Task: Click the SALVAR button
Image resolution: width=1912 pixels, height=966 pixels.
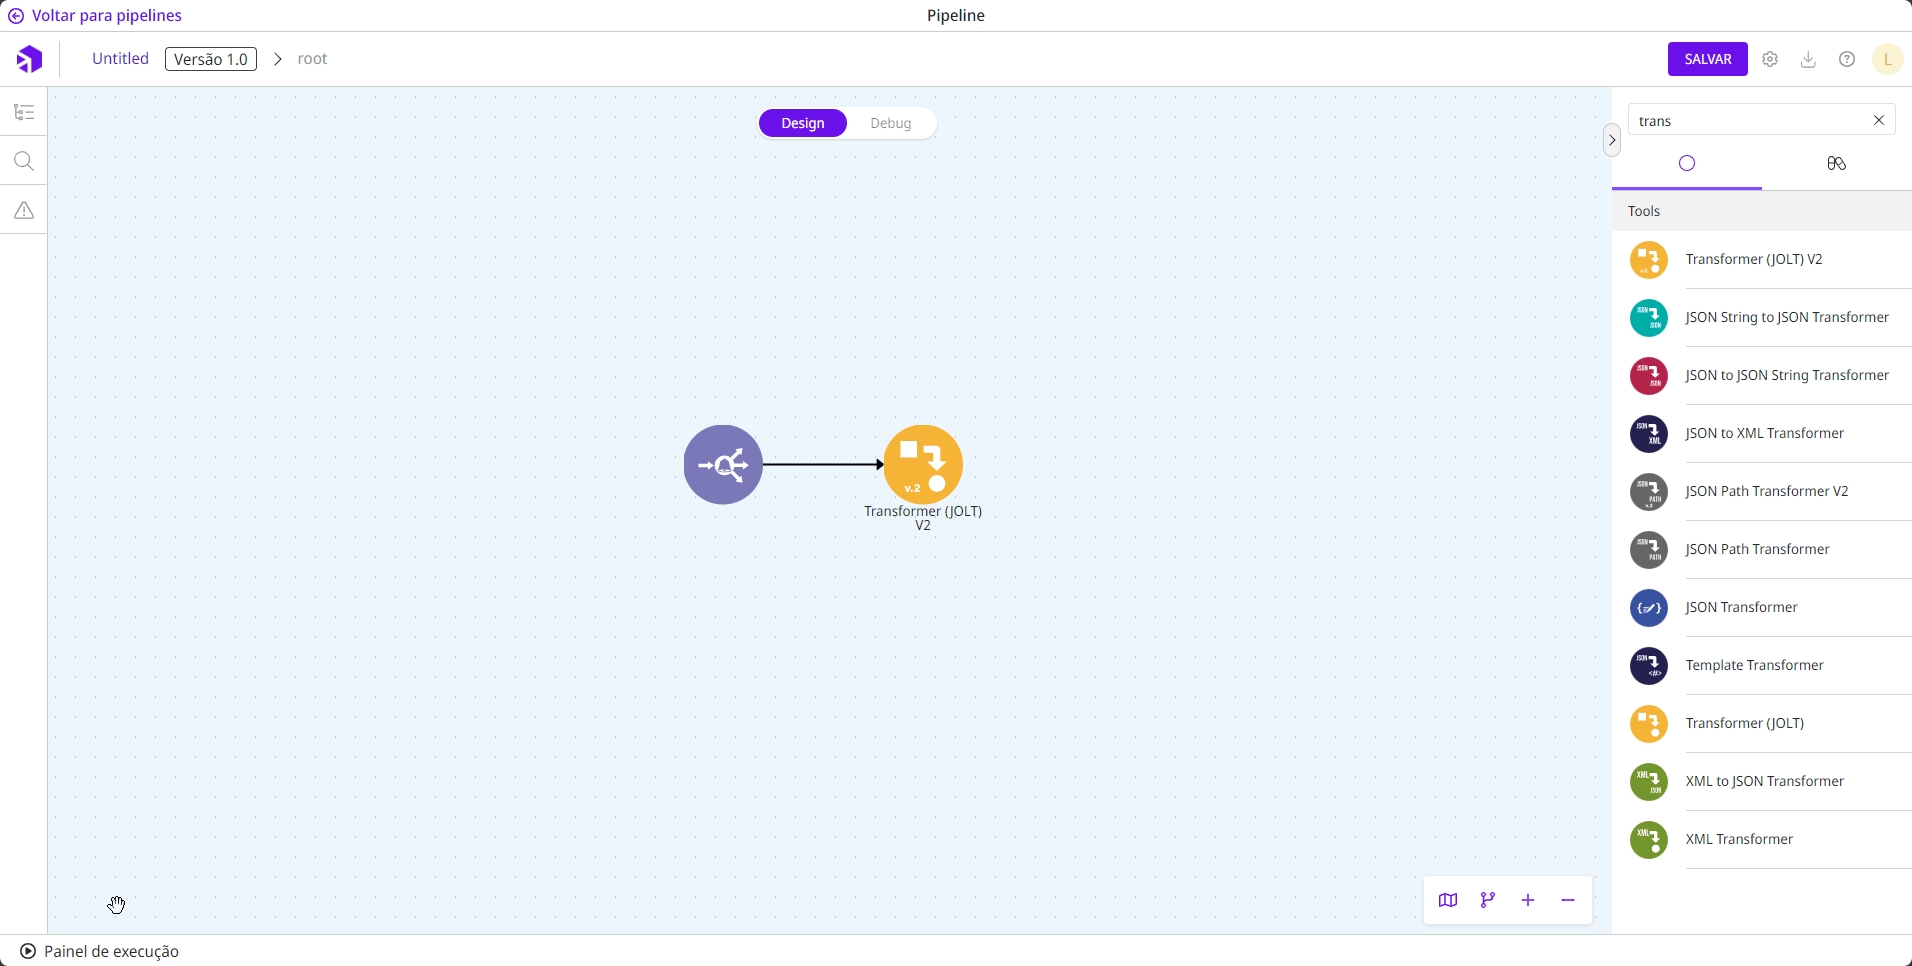Action: point(1707,59)
